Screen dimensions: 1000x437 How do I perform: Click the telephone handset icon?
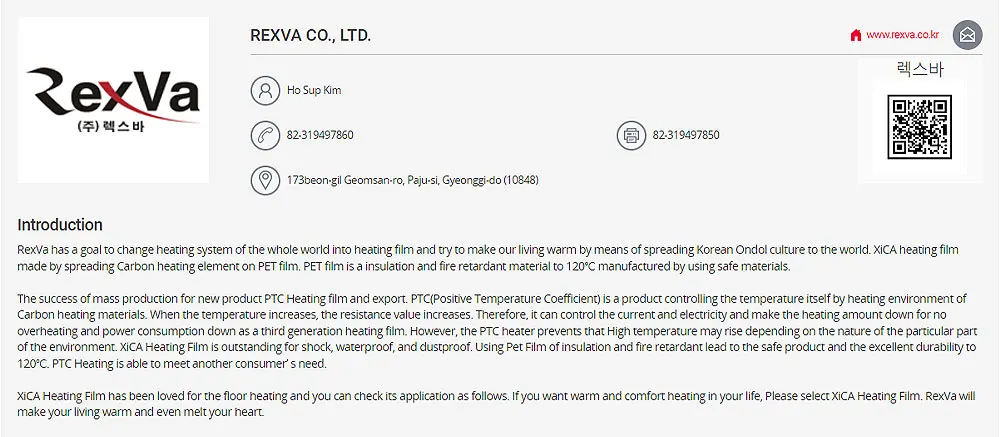265,135
